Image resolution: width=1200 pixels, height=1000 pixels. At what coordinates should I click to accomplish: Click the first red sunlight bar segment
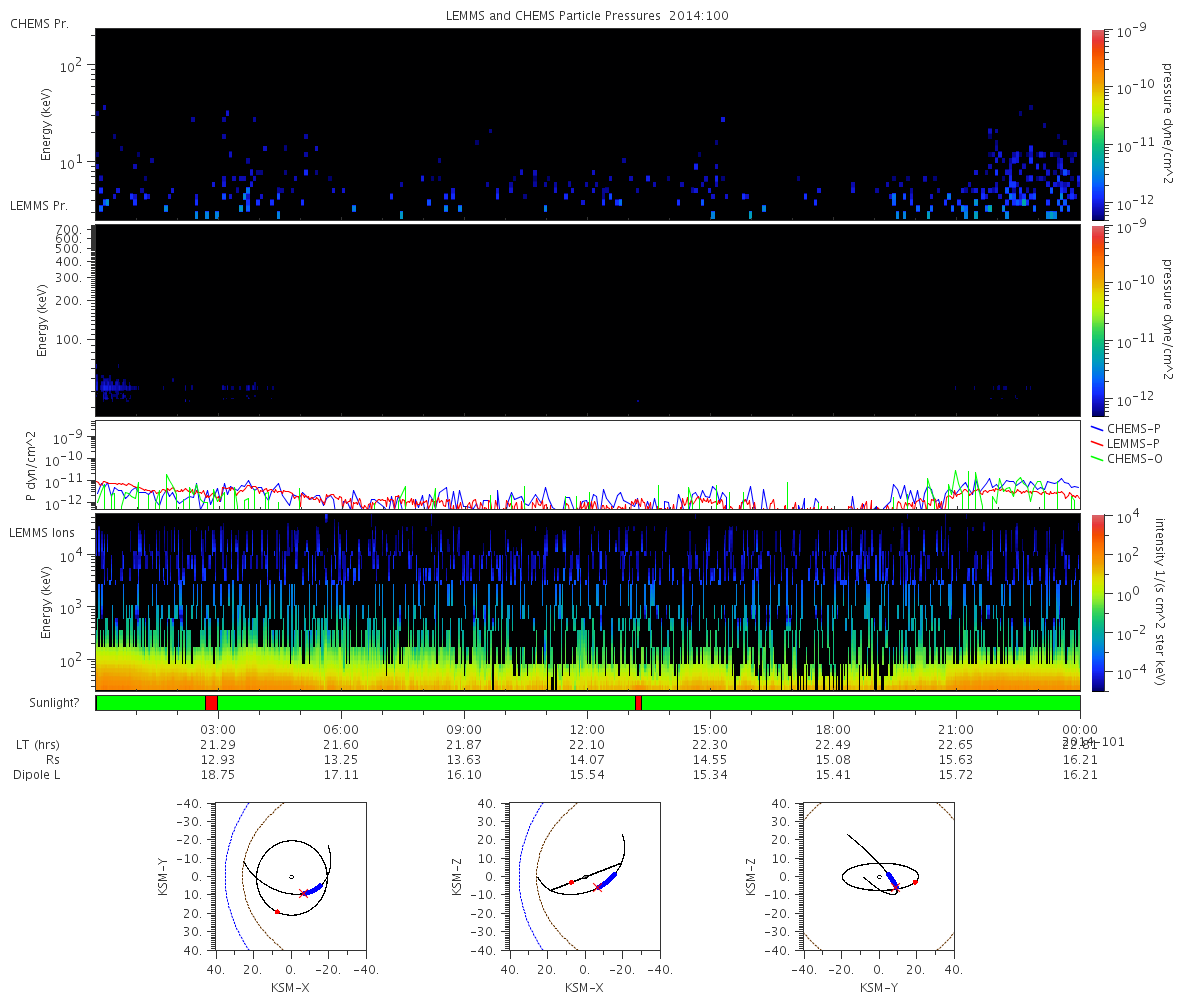(211, 703)
